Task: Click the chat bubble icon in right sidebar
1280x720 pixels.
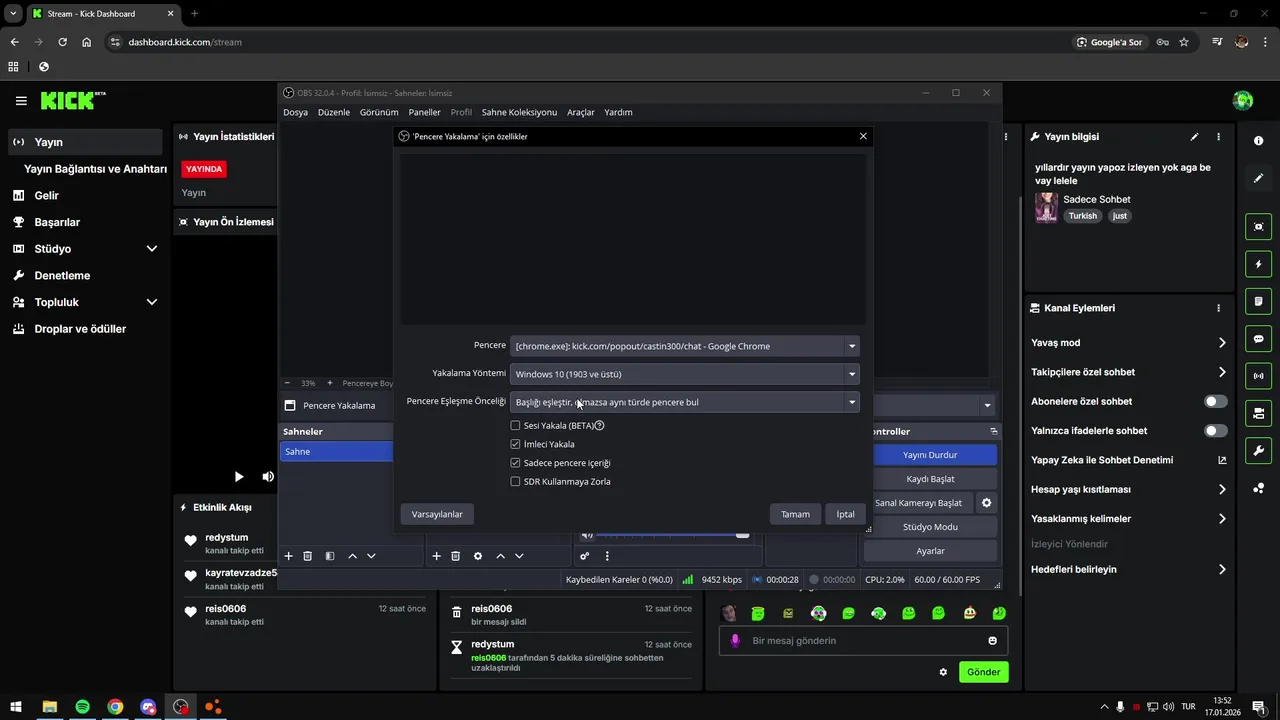Action: click(x=1258, y=339)
